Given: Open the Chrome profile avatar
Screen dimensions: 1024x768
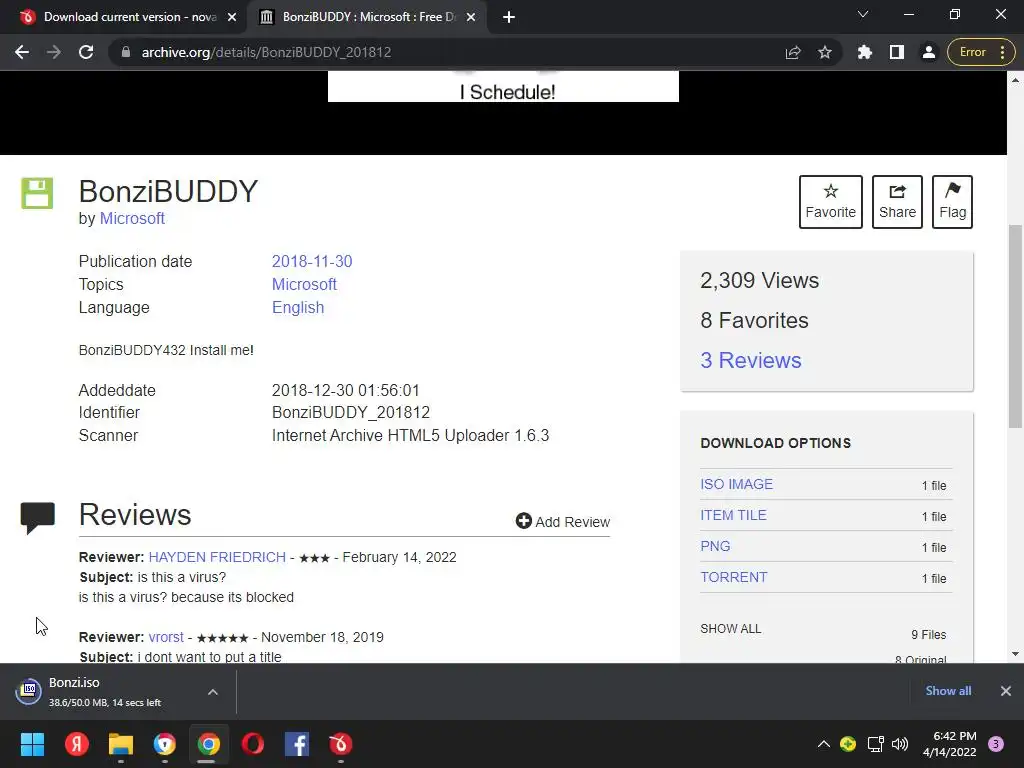Looking at the screenshot, I should click(x=928, y=52).
